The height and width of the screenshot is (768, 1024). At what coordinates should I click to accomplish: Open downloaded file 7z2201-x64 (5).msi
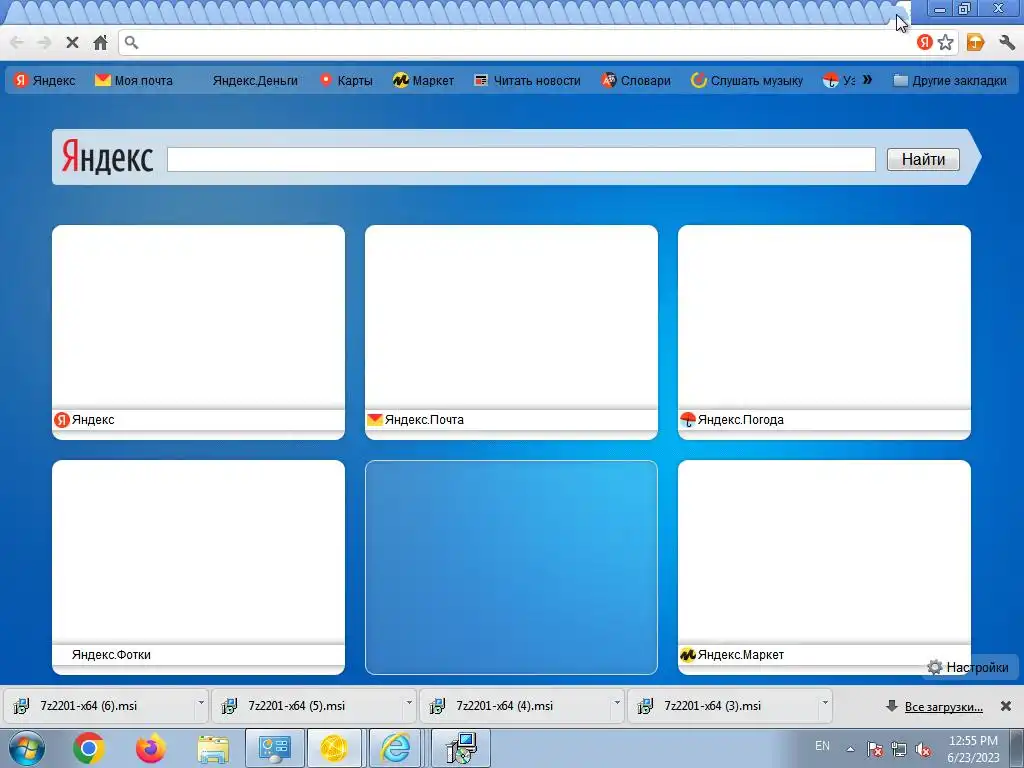(x=306, y=705)
